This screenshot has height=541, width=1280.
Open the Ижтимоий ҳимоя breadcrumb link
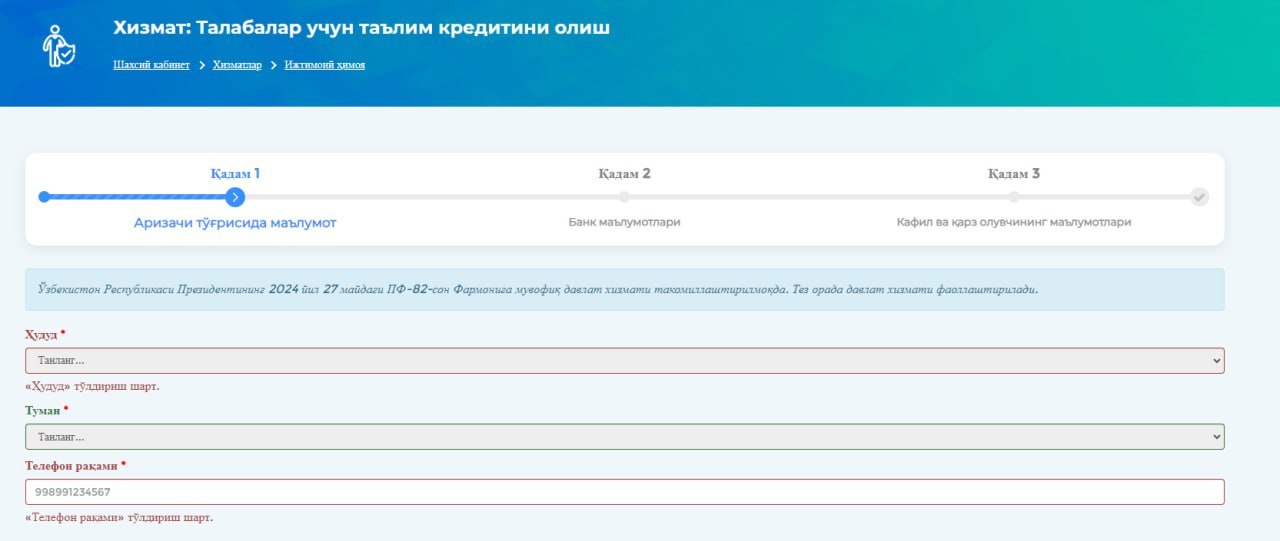(325, 65)
